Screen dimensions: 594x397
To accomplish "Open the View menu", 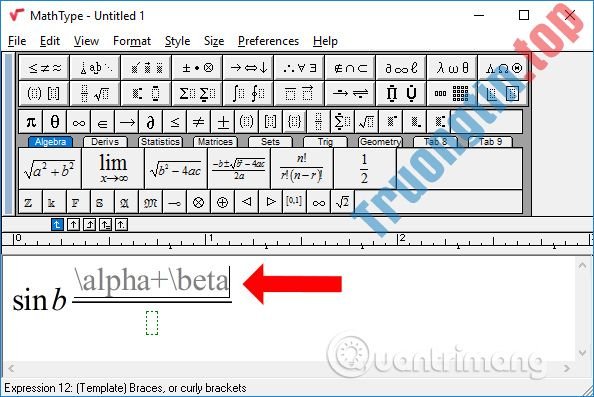I will [x=86, y=41].
